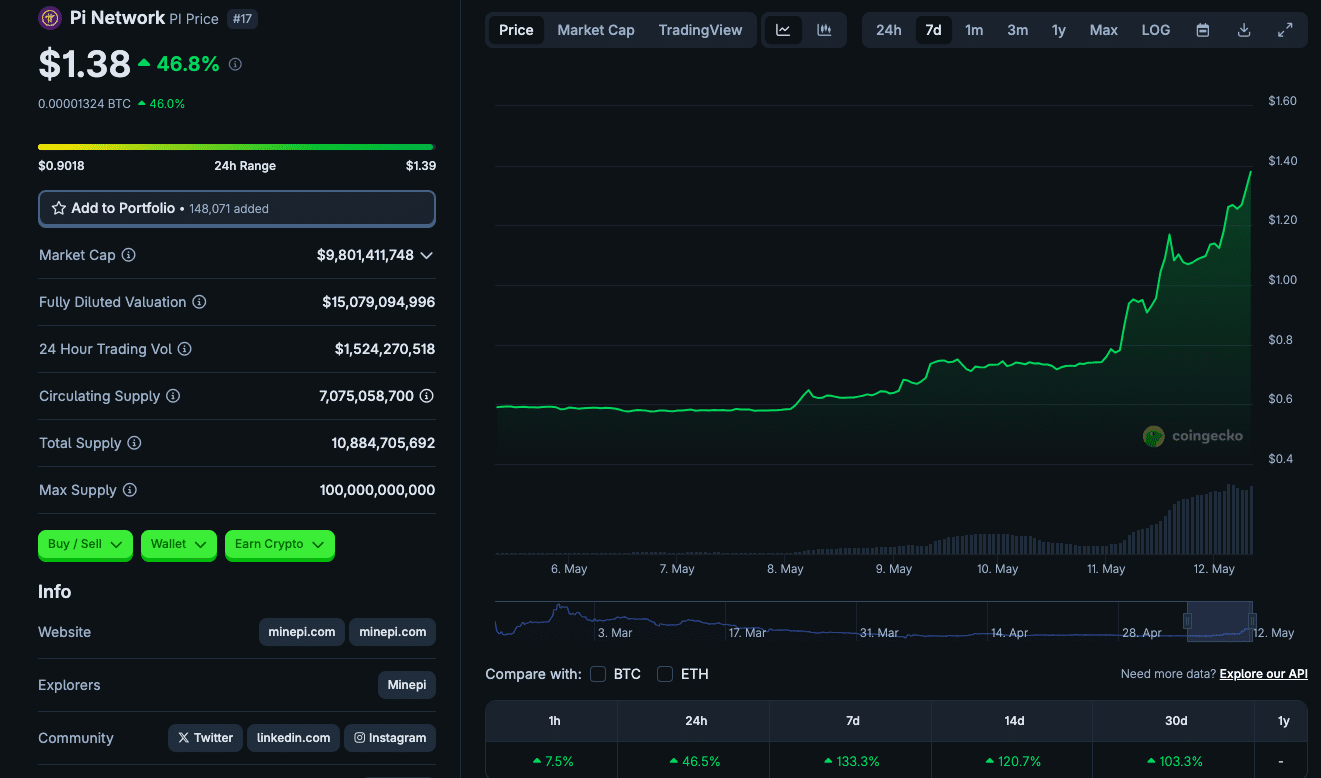Click the 100,000,000,000 max supply value
Image resolution: width=1321 pixels, height=778 pixels.
[378, 490]
